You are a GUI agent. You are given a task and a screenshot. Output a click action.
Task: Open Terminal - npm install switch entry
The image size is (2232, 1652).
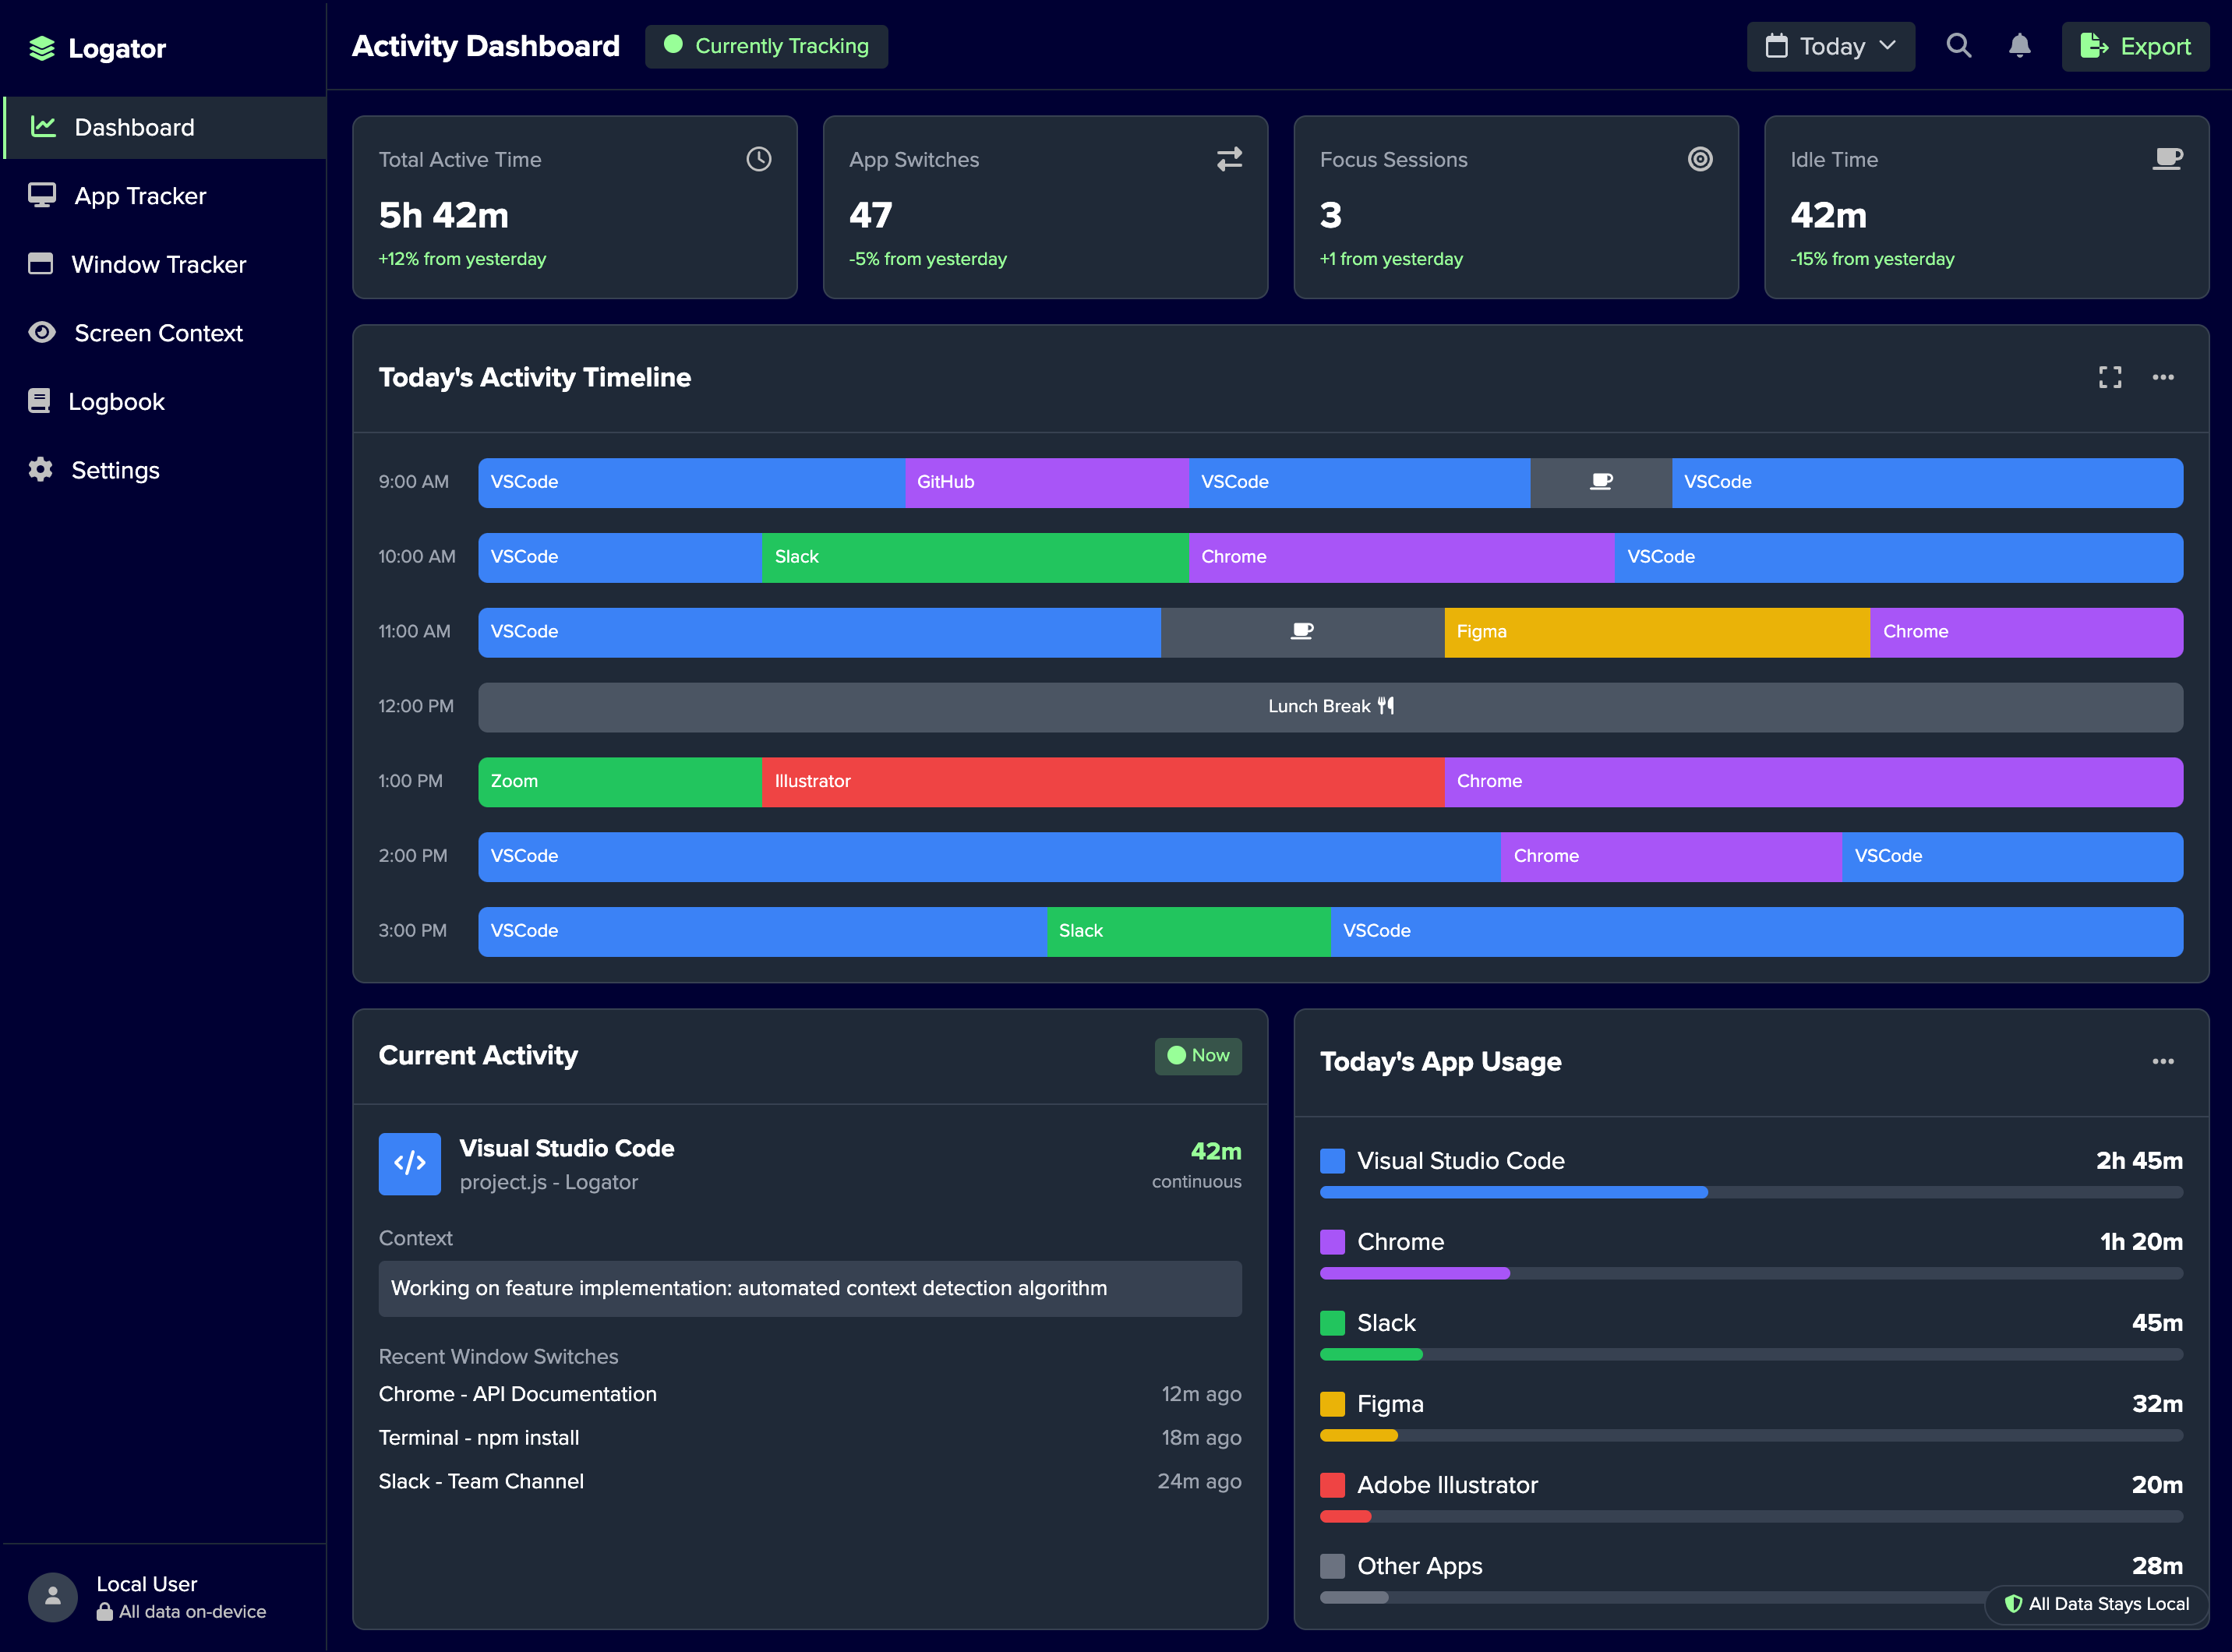(x=810, y=1437)
